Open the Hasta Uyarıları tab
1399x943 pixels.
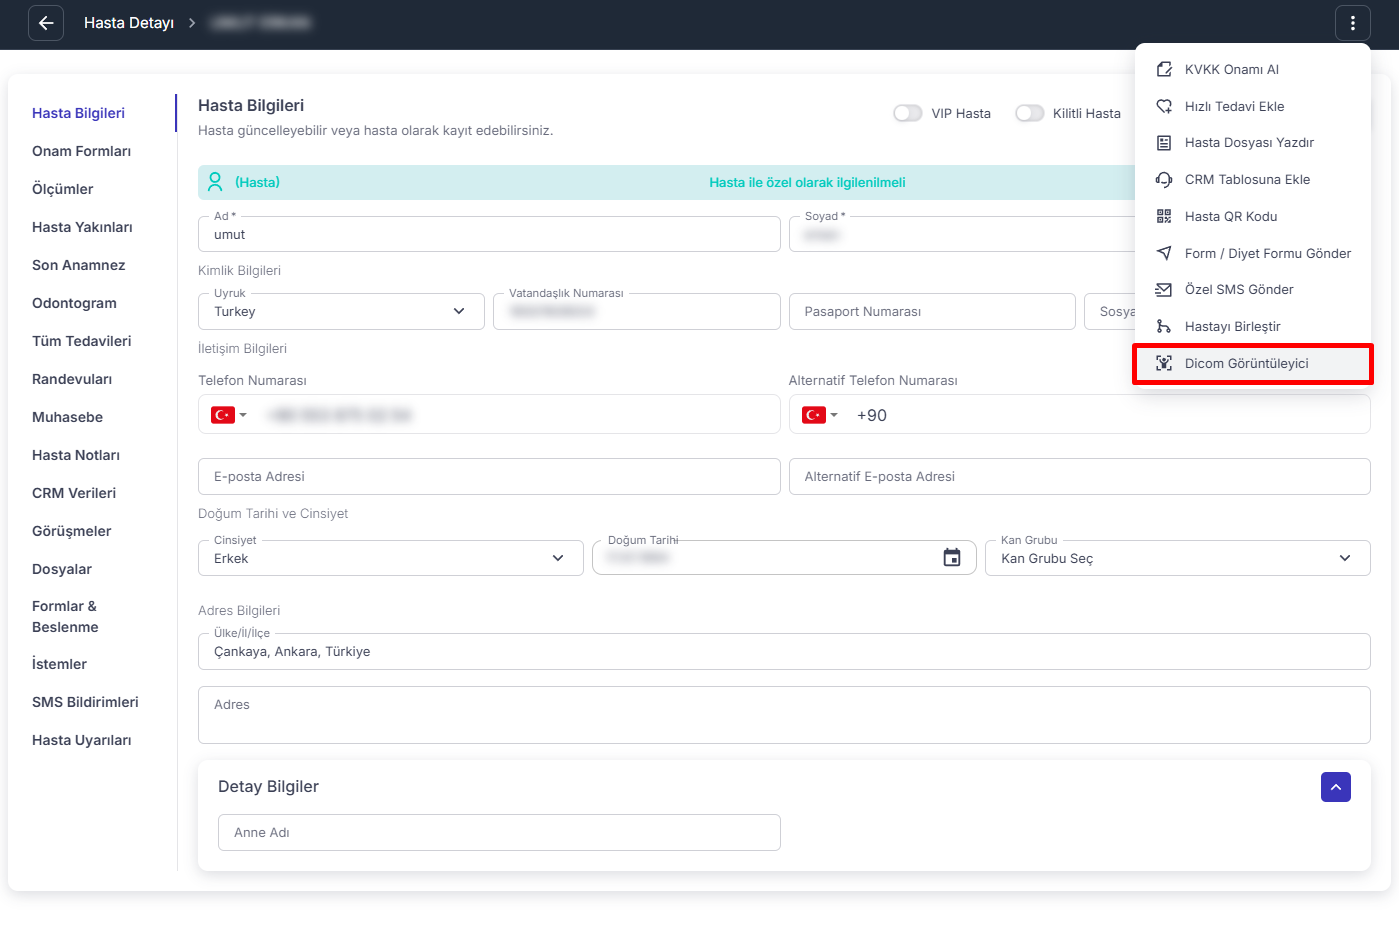[x=81, y=740]
